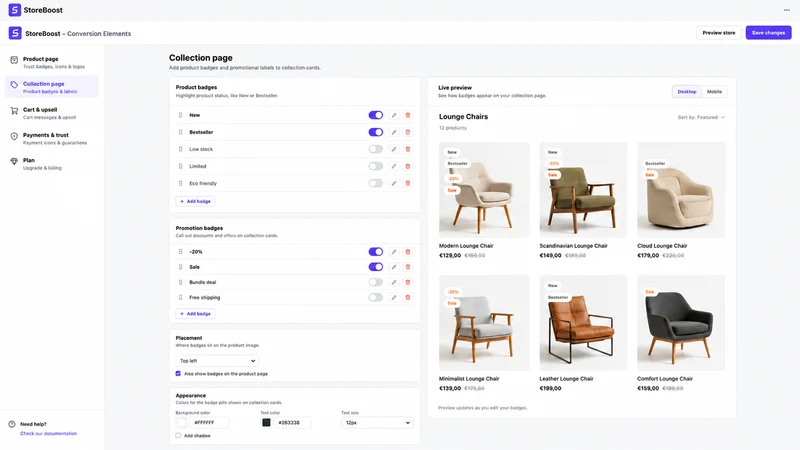
Task: Click the #FFFFFF background color field
Action: pos(210,422)
